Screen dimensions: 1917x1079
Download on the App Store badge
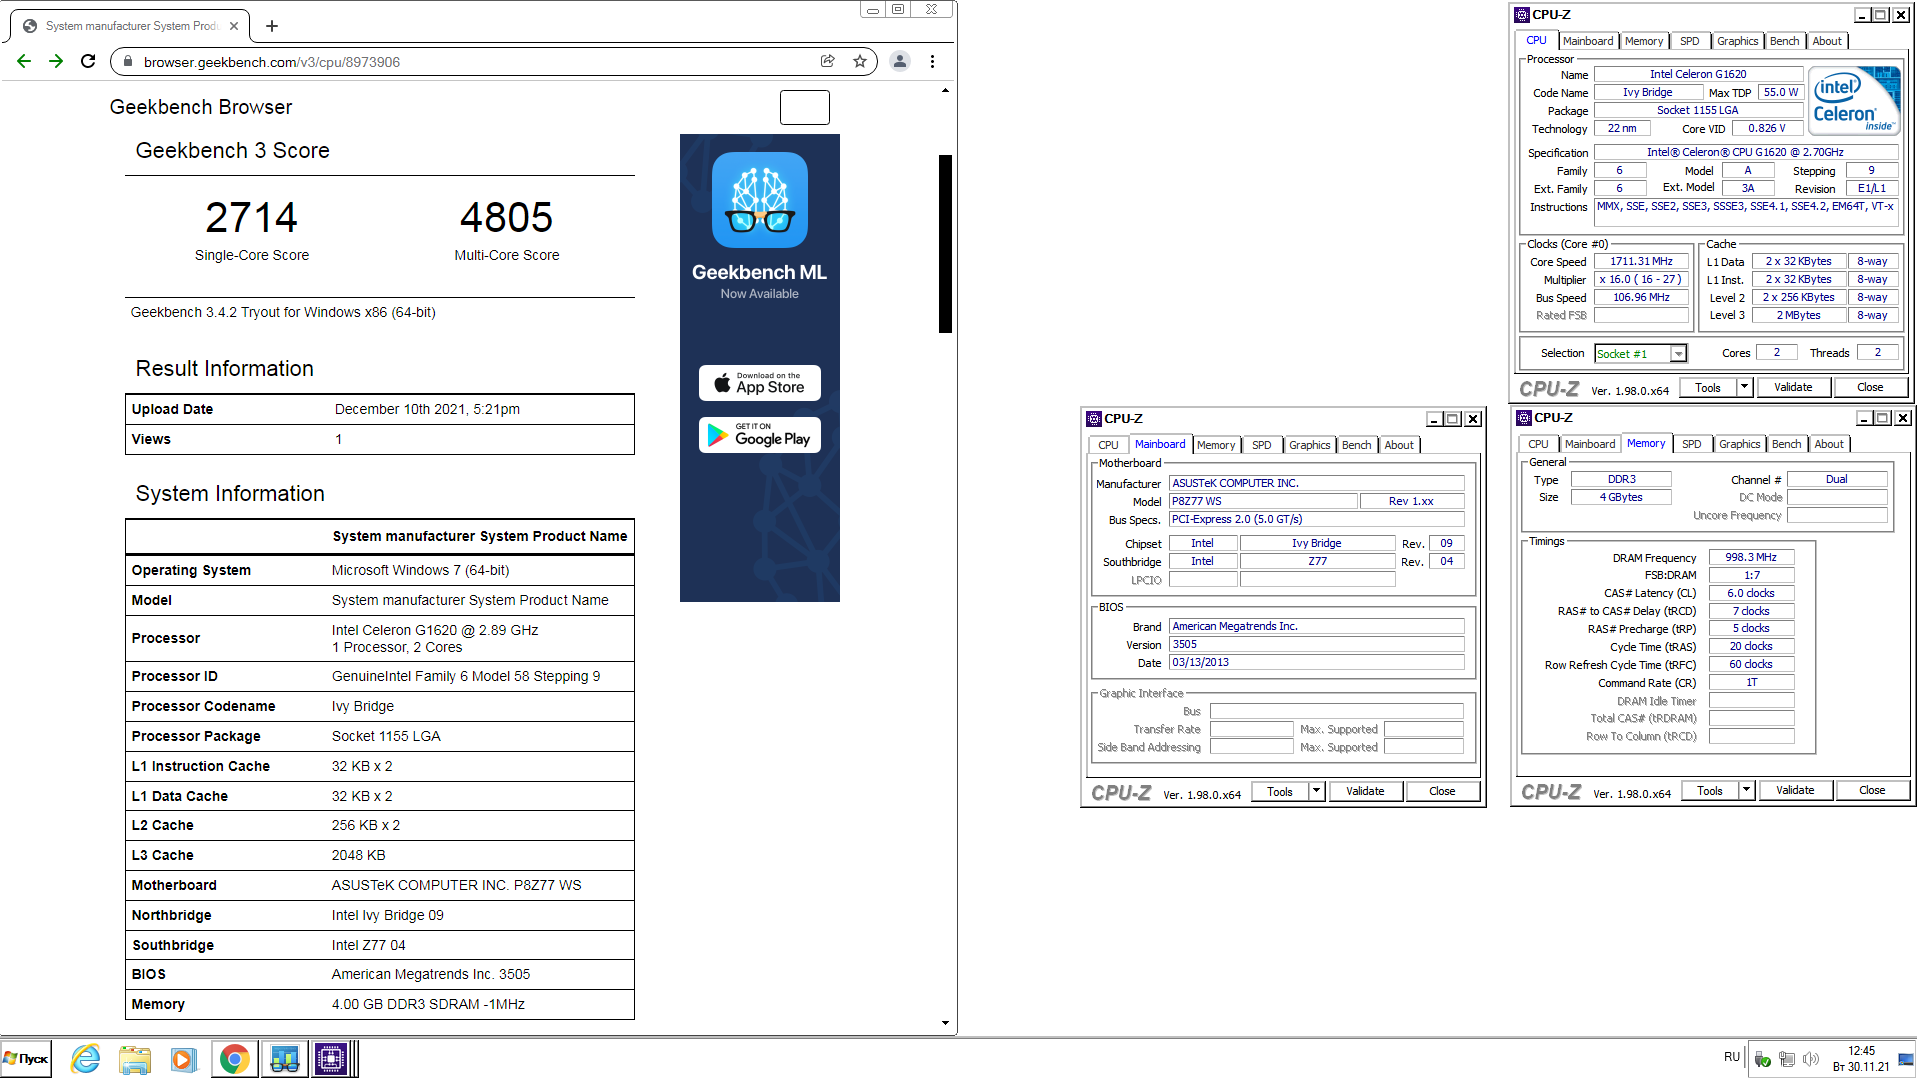click(760, 383)
